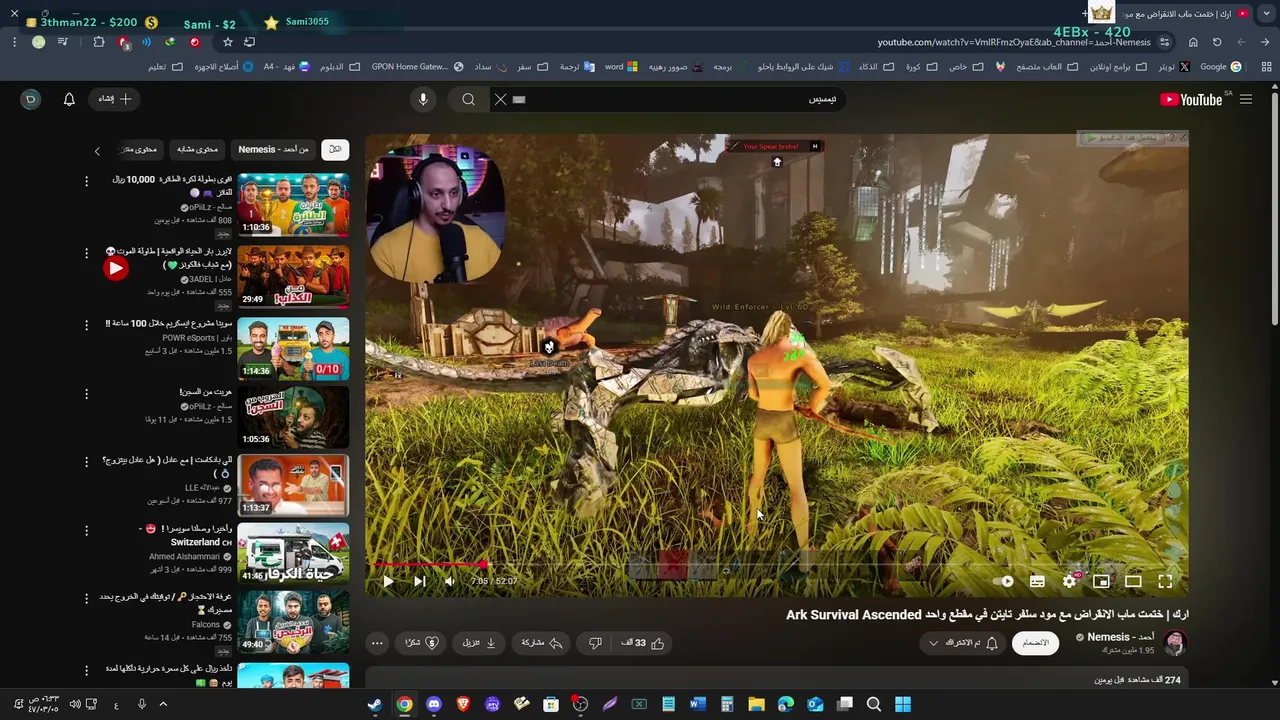Open options for the Switzerland video
This screenshot has width=1280, height=720.
tap(86, 529)
